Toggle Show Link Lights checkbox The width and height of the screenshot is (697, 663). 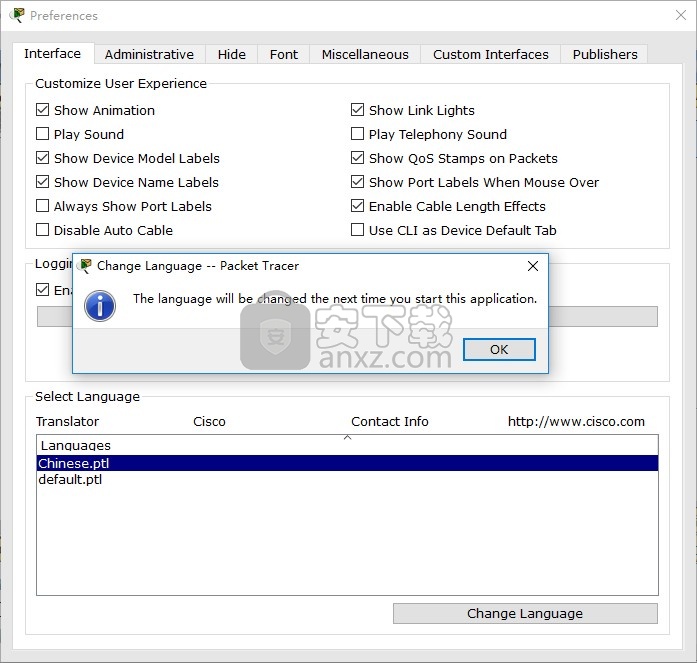357,110
